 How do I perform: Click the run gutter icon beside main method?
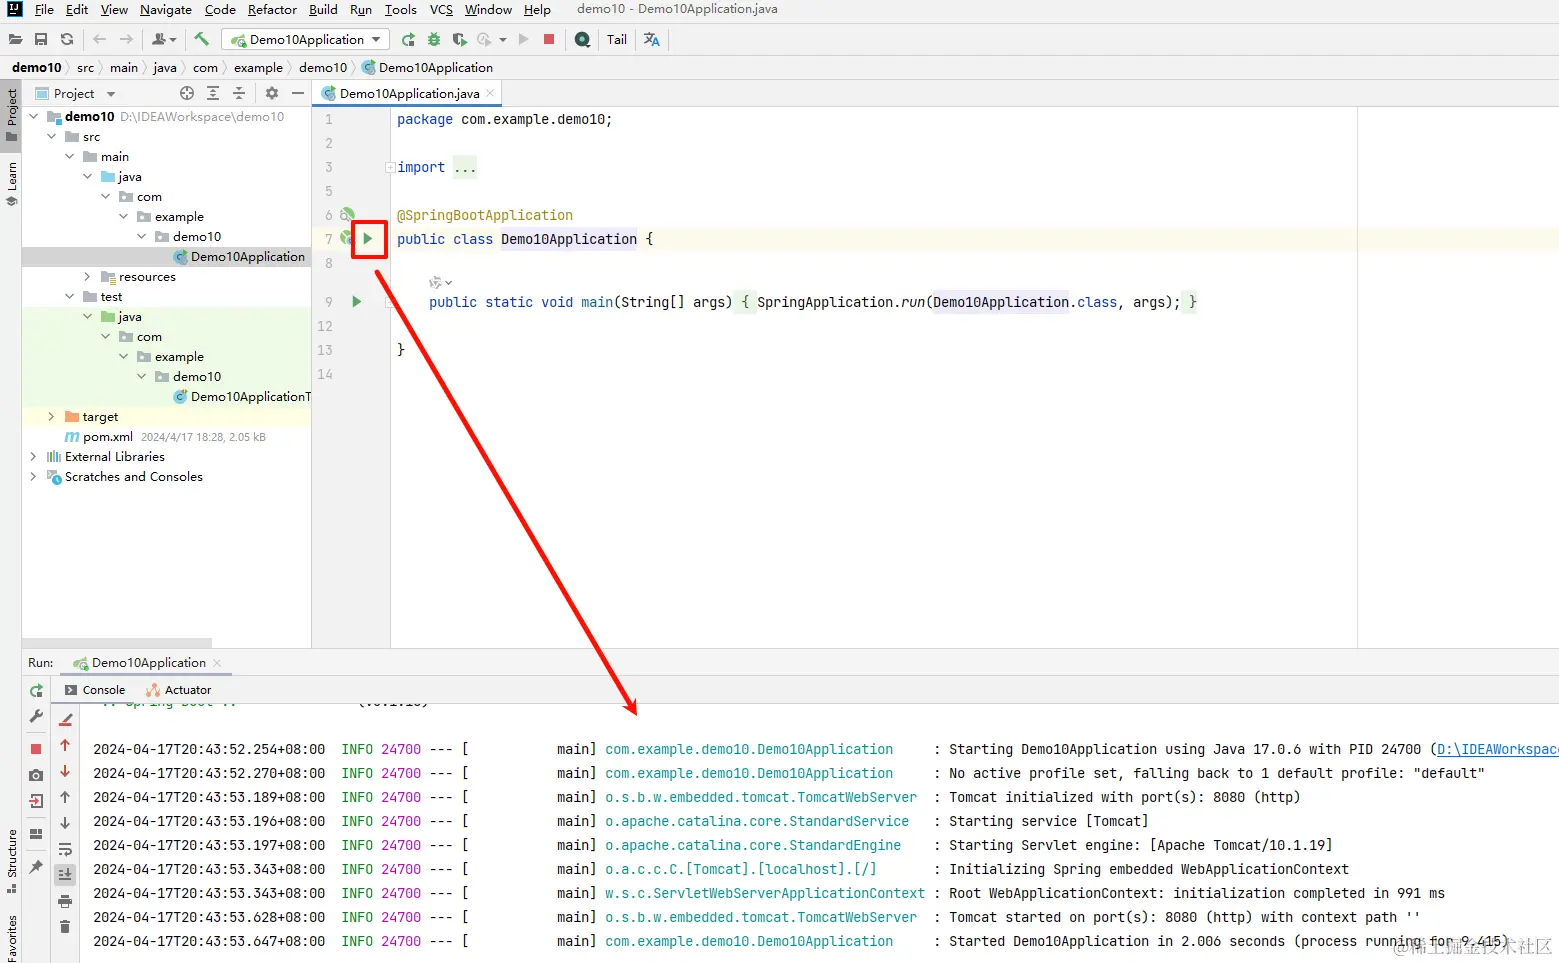click(x=357, y=301)
